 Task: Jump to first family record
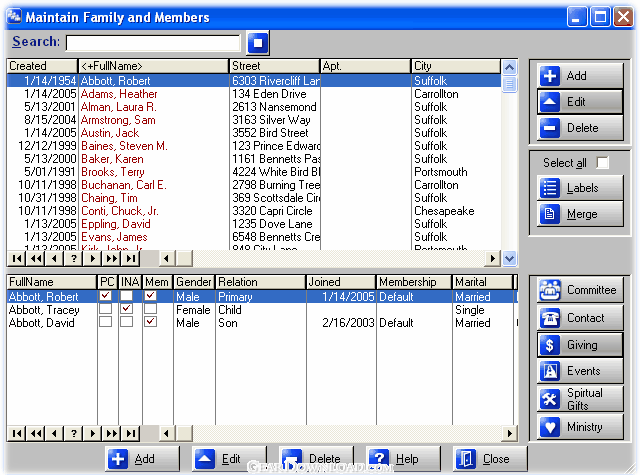click(17, 258)
